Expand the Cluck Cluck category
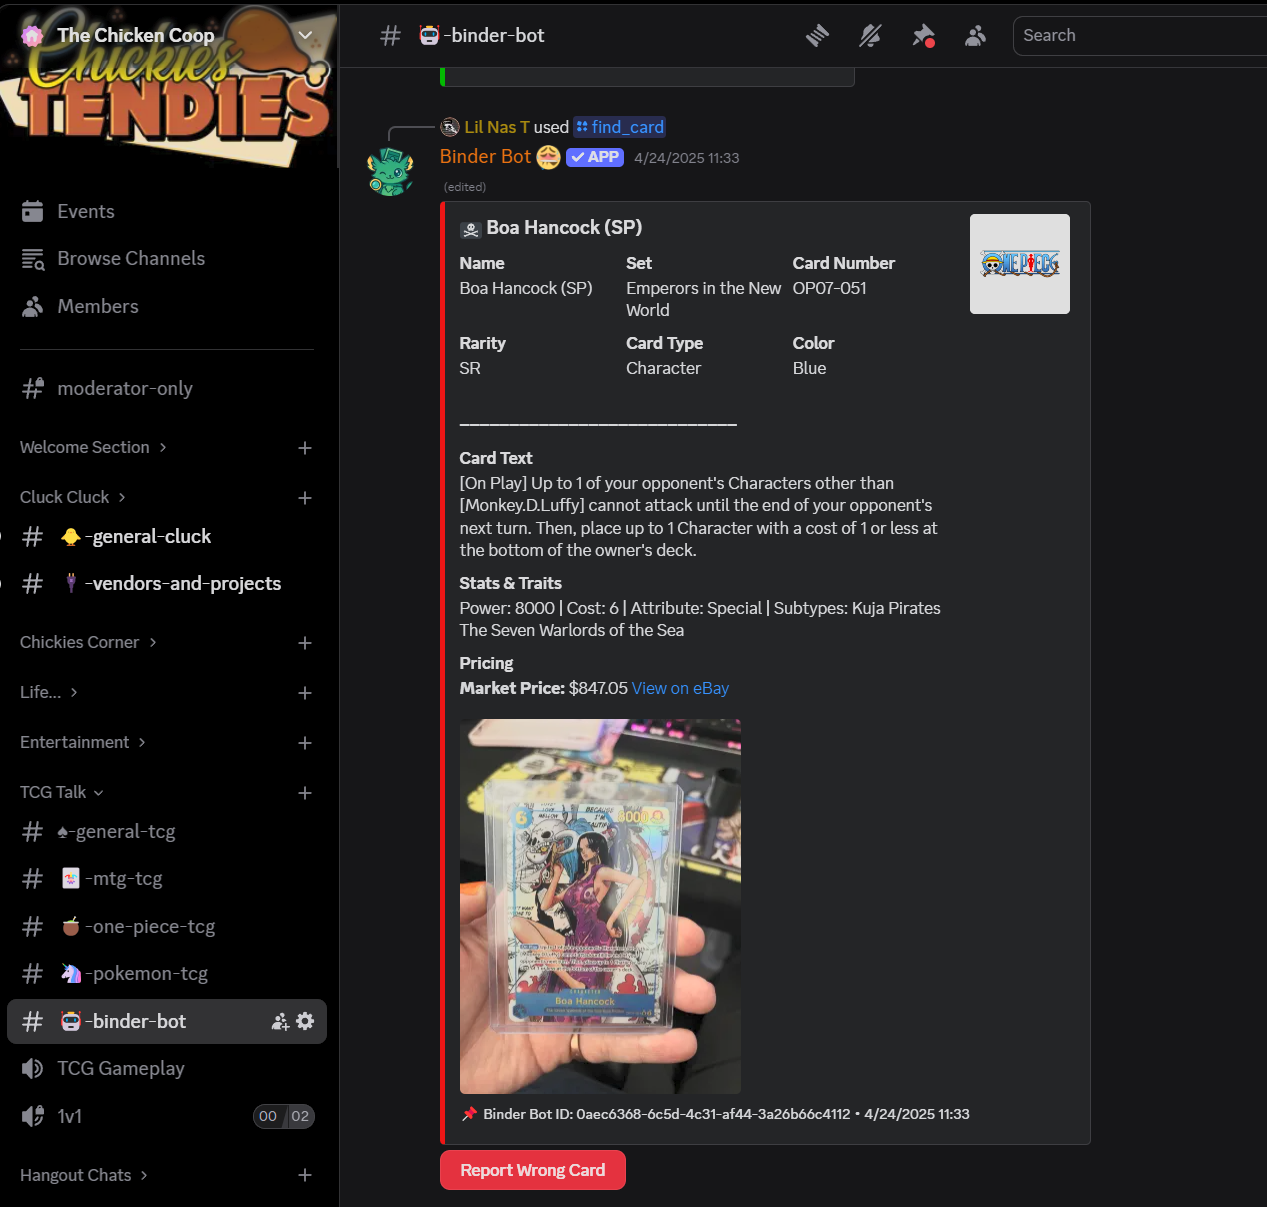This screenshot has width=1267, height=1207. click(73, 497)
